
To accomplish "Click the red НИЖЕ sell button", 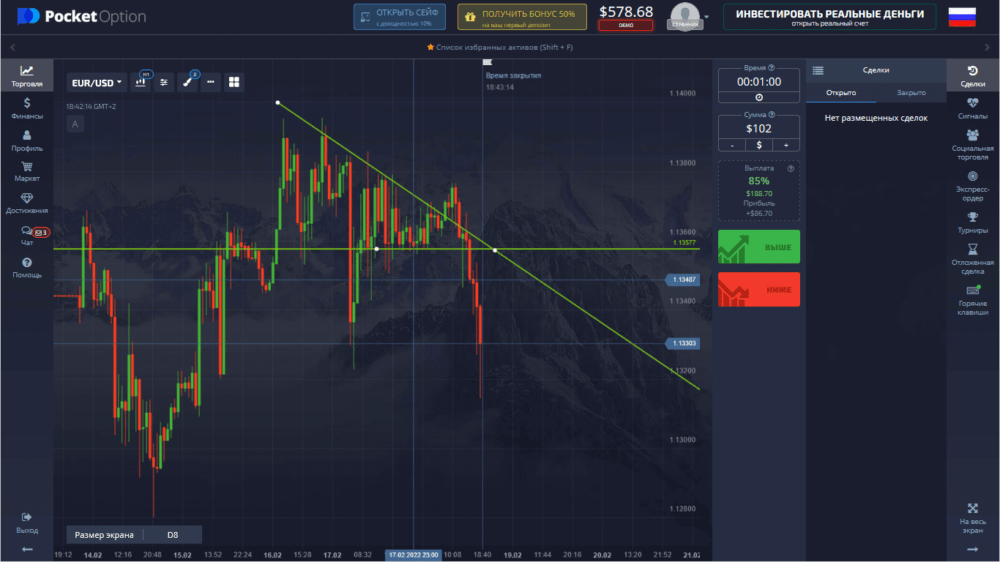I will (759, 290).
